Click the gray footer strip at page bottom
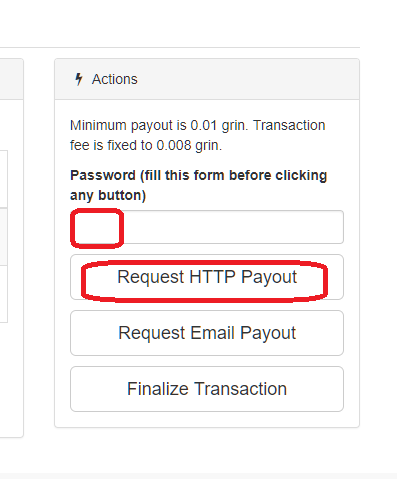The height and width of the screenshot is (479, 397). pos(198,476)
